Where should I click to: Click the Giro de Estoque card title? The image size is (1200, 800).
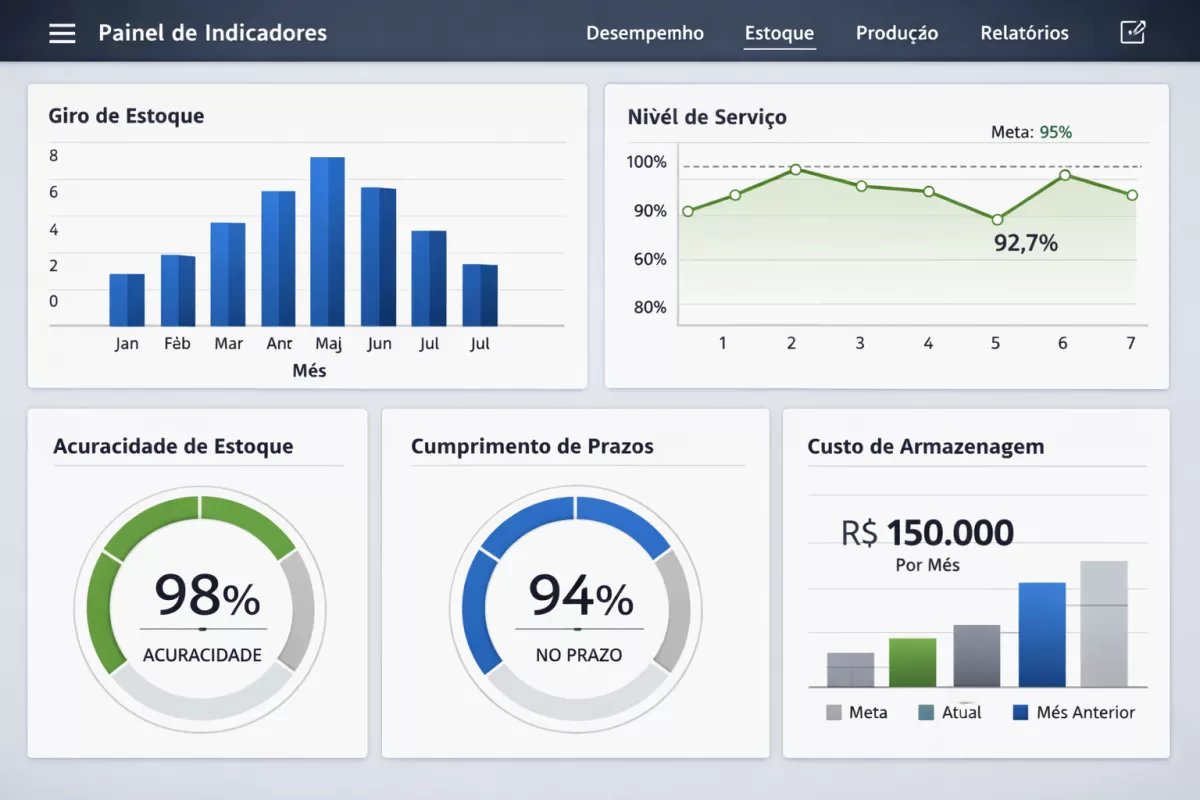tap(126, 115)
